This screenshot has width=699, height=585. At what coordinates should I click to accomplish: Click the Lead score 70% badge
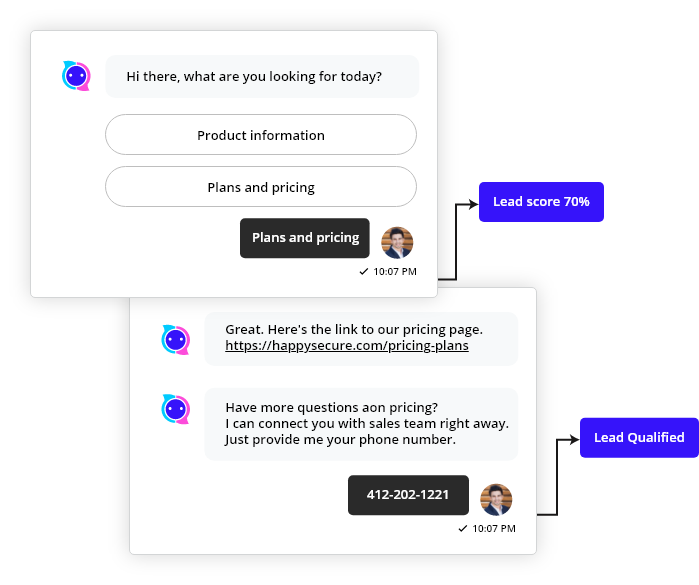point(541,202)
